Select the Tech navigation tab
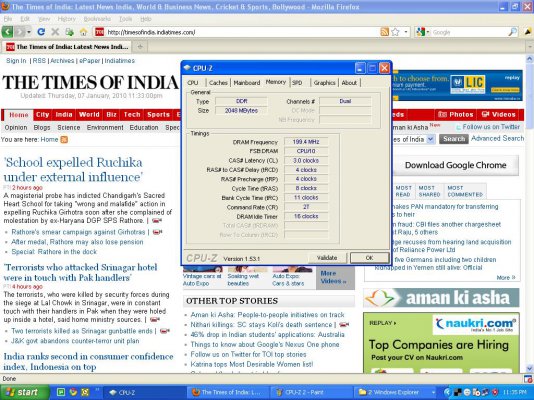Image resolution: width=534 pixels, height=400 pixels. point(132,115)
